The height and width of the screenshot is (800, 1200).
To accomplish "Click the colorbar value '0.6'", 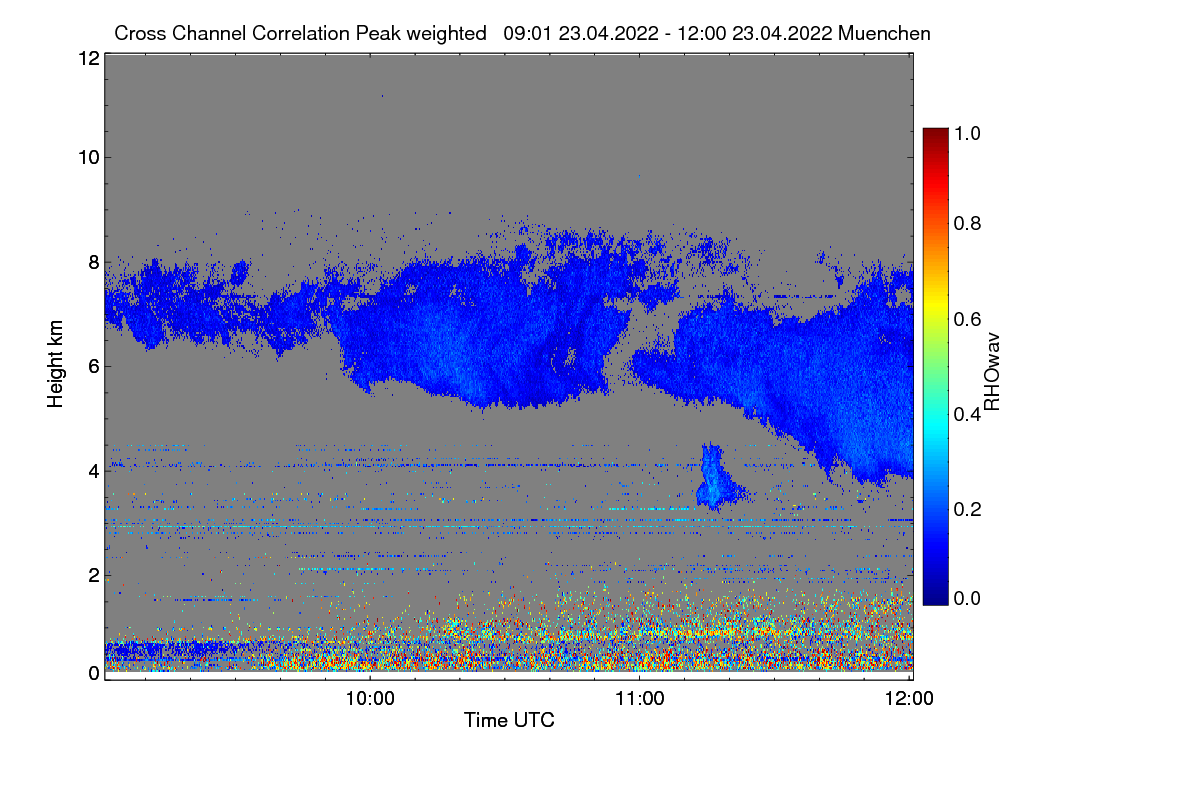I will point(967,318).
